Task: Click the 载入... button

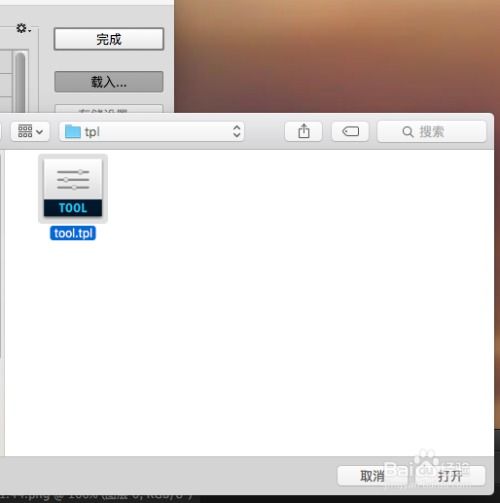Action: click(x=109, y=81)
